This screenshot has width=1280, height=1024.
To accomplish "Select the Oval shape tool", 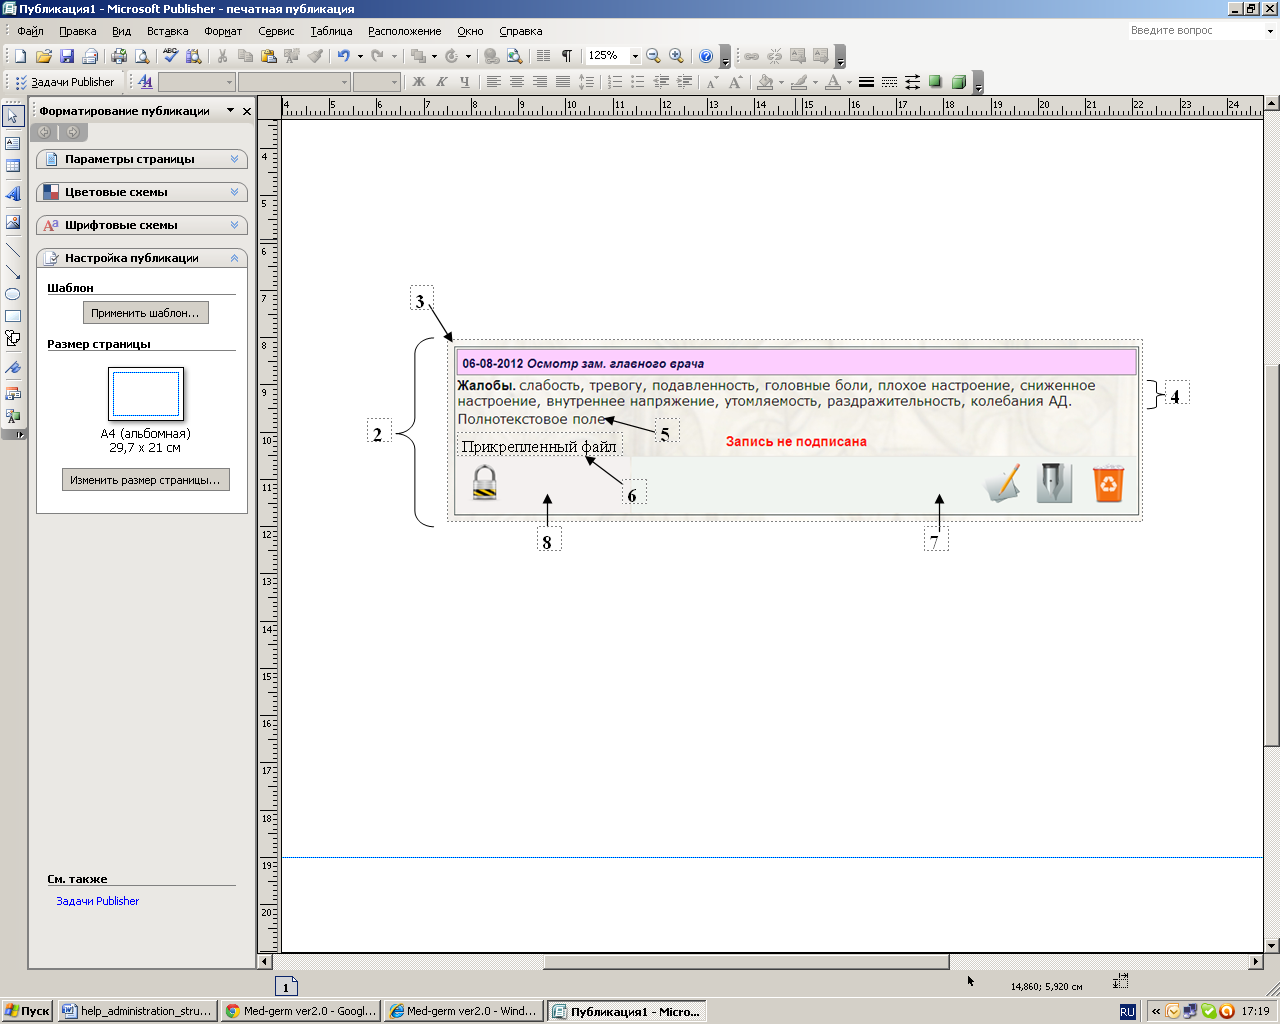I will click(x=13, y=294).
